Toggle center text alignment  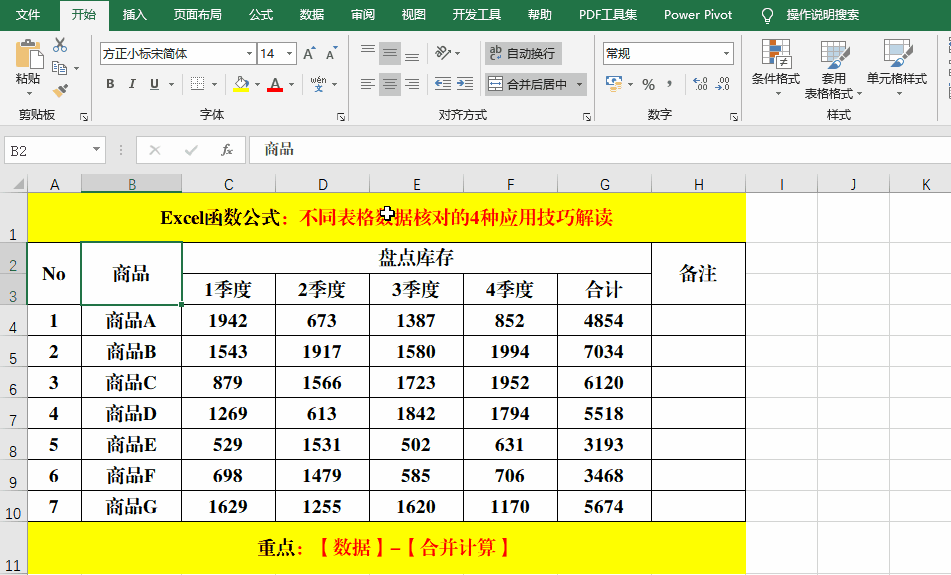click(x=390, y=84)
